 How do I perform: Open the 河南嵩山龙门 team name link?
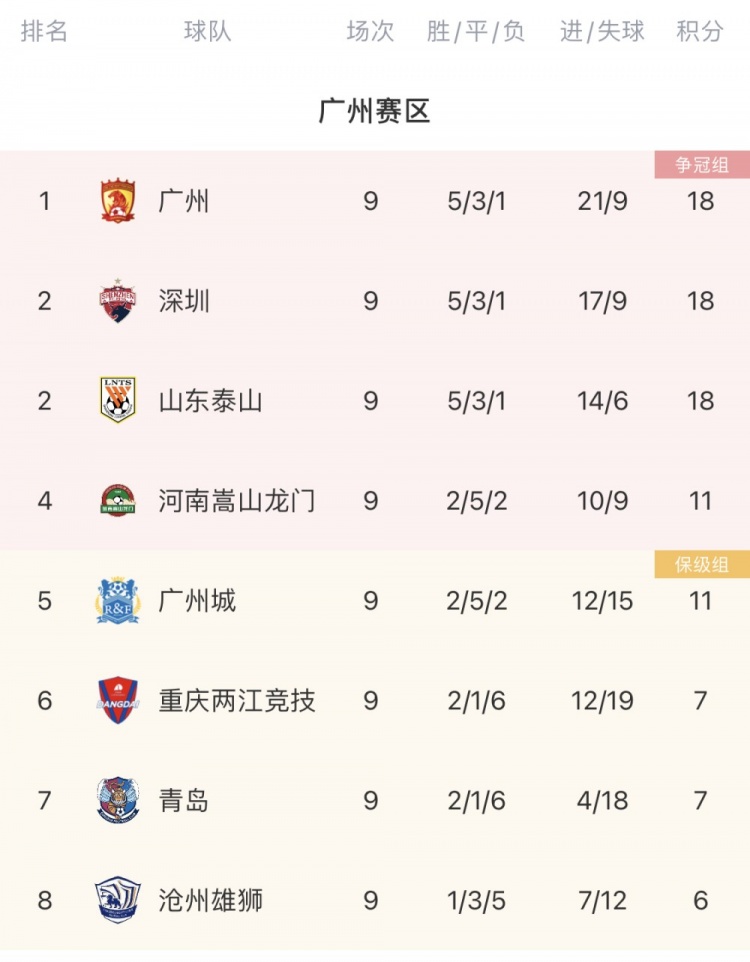237,501
